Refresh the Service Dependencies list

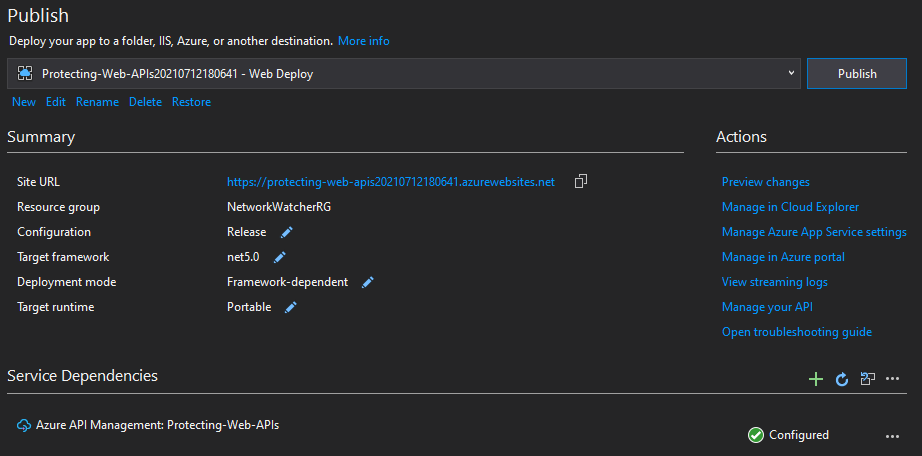842,379
